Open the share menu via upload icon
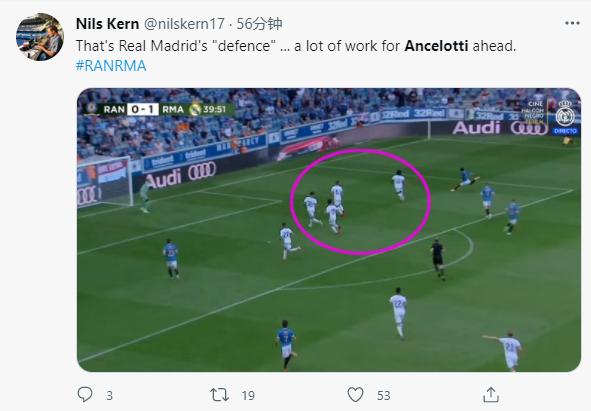The width and height of the screenshot is (591, 411). click(491, 394)
